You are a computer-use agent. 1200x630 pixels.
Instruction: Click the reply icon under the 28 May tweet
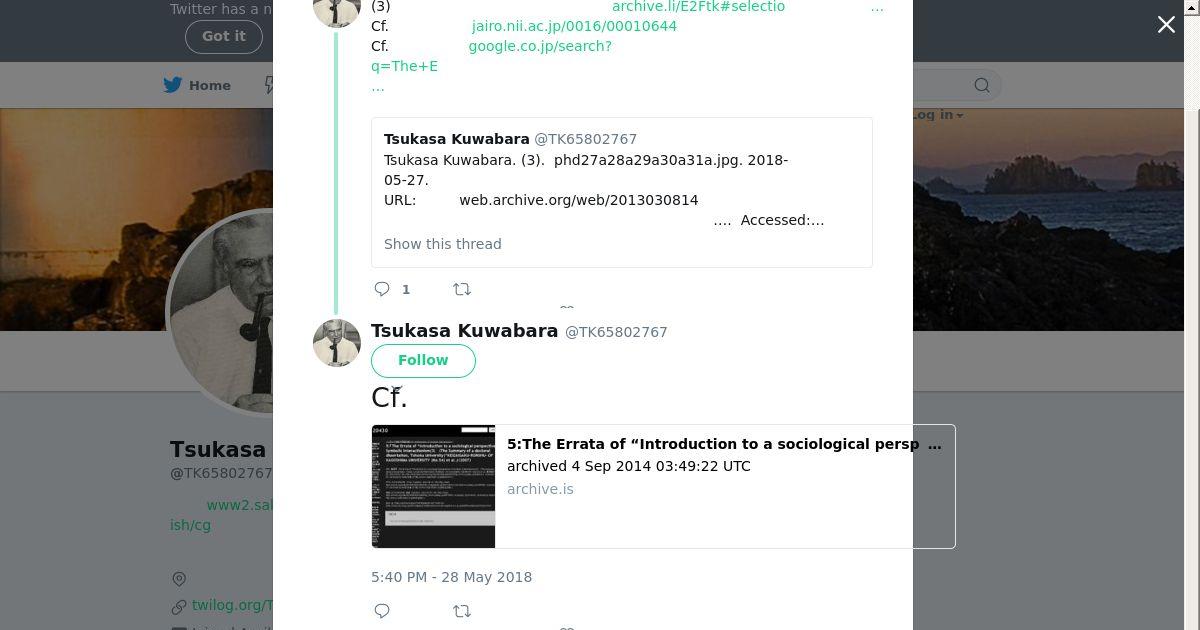pyautogui.click(x=382, y=610)
